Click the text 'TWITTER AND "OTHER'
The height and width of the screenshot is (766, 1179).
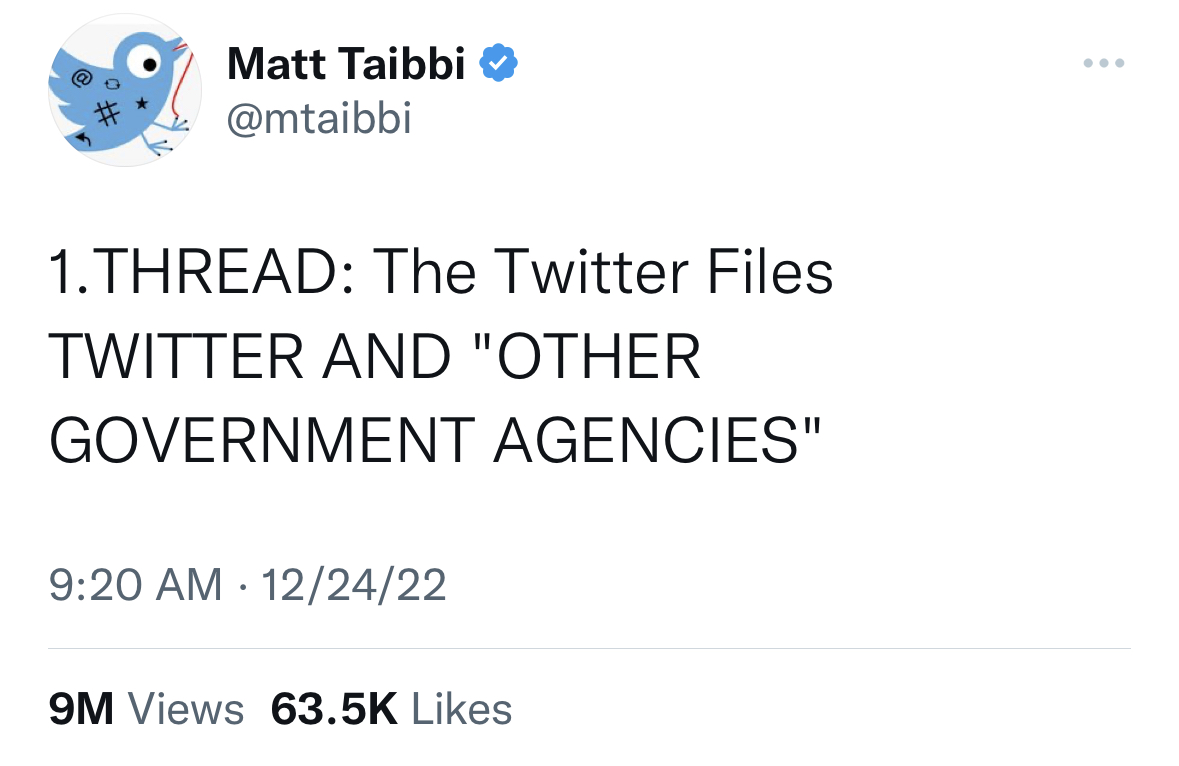click(375, 357)
